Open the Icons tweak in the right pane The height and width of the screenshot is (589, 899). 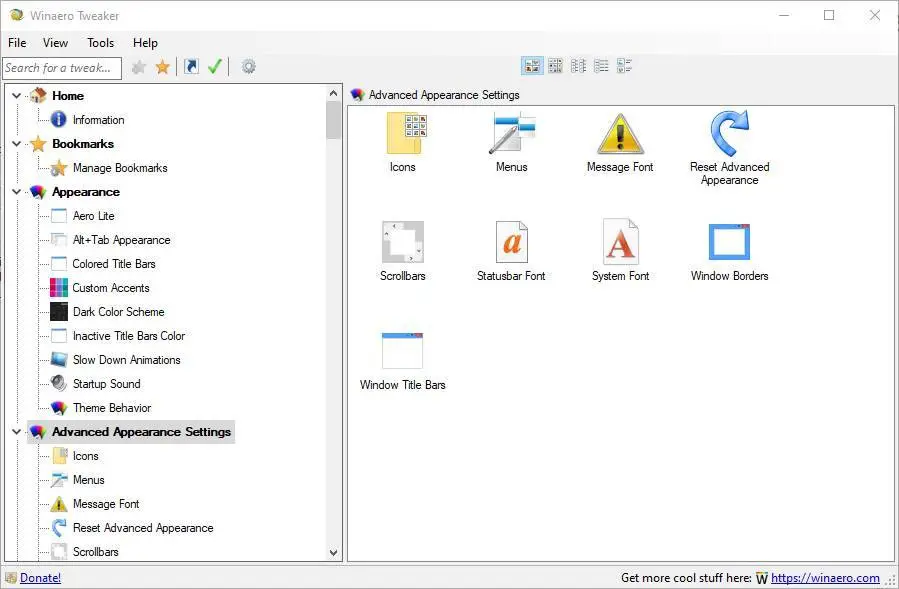tap(403, 142)
